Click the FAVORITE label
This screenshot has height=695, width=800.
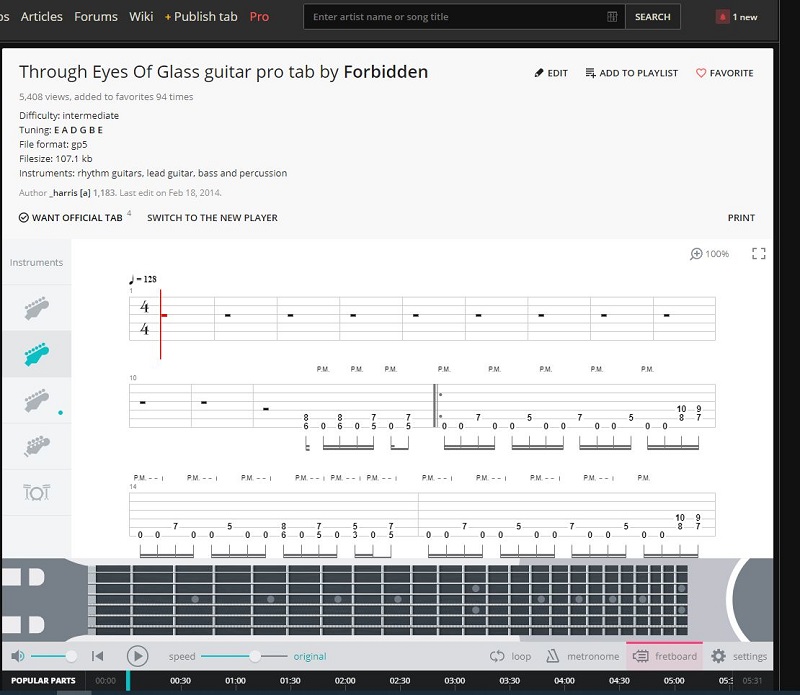(x=732, y=73)
